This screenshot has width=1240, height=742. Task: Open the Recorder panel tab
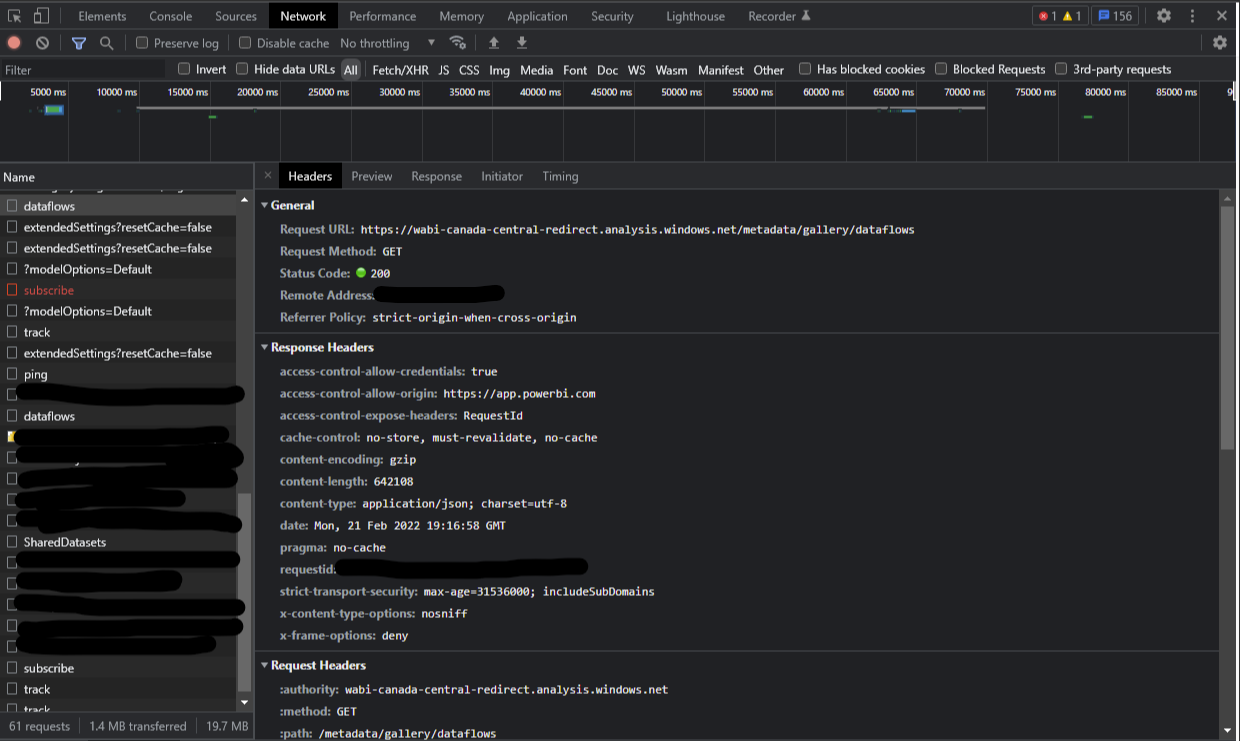coord(780,16)
